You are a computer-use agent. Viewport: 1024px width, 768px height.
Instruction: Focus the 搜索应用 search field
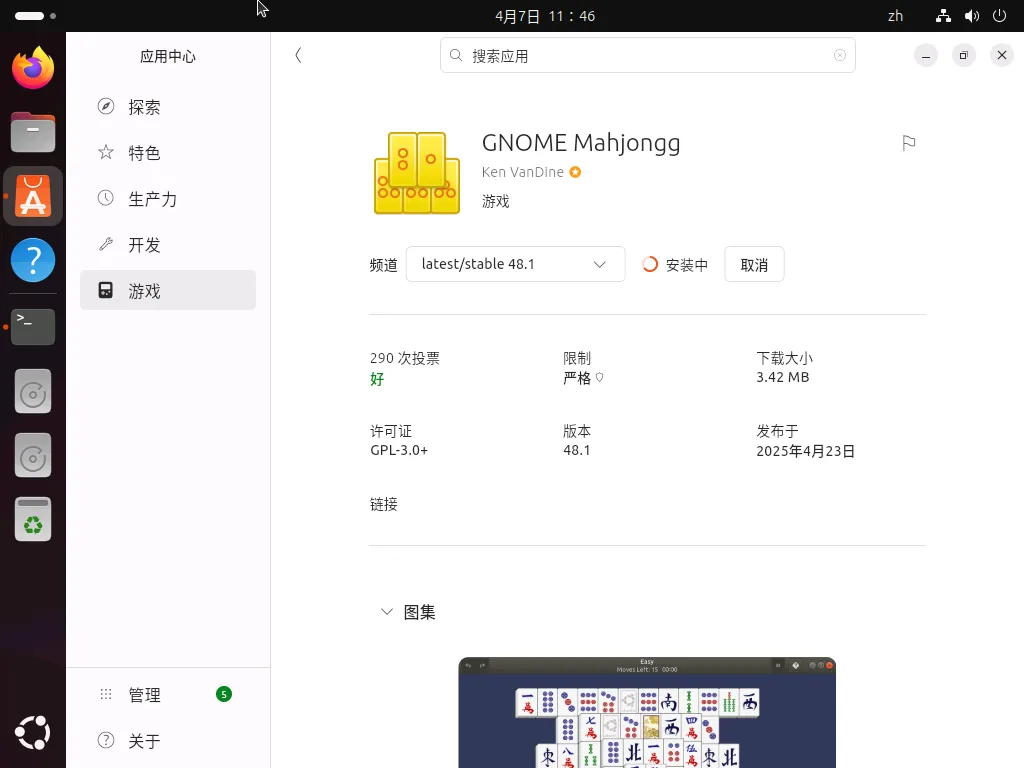pyautogui.click(x=648, y=56)
